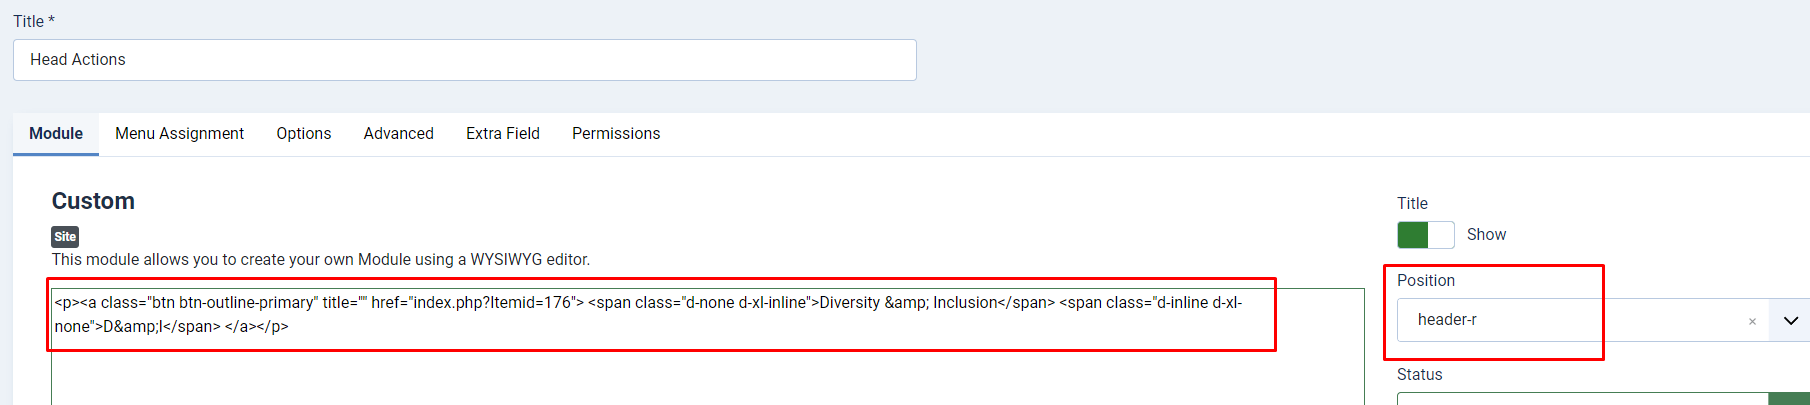Click inside the HTML code editor
Viewport: 1810px width, 405px height.
[700, 370]
